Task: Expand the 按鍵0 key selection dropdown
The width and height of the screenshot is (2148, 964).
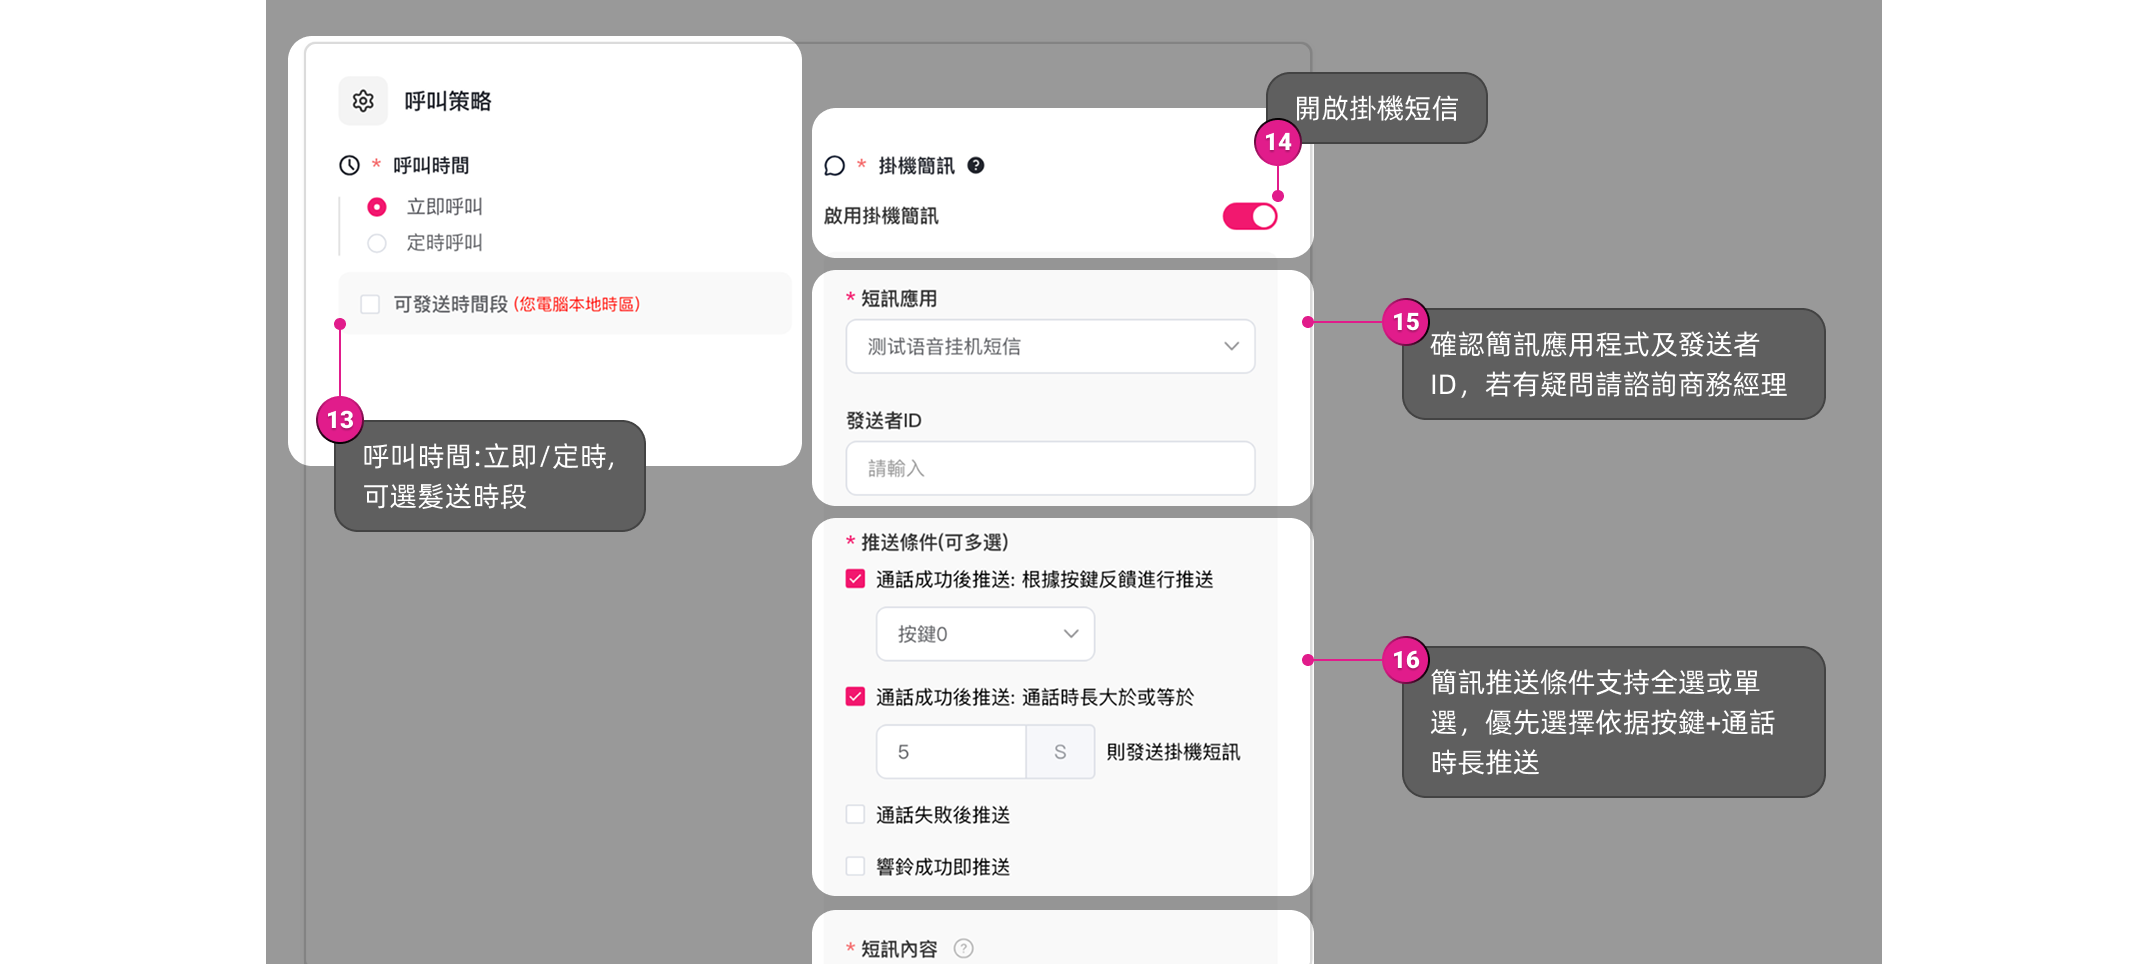Action: (985, 634)
